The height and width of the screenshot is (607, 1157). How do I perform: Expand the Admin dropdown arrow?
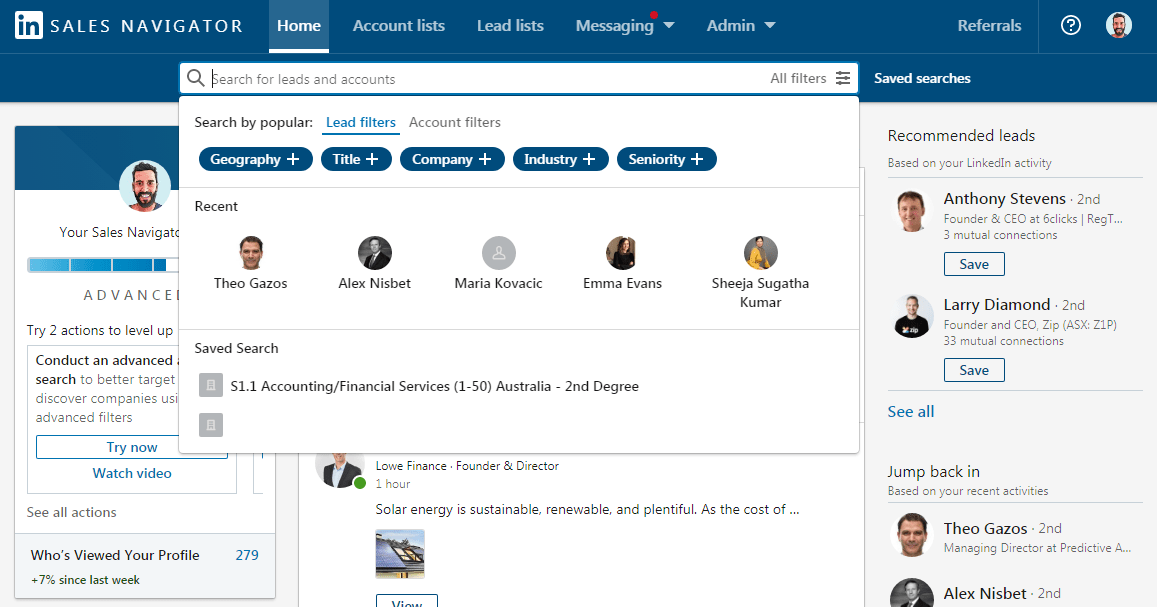coord(770,26)
